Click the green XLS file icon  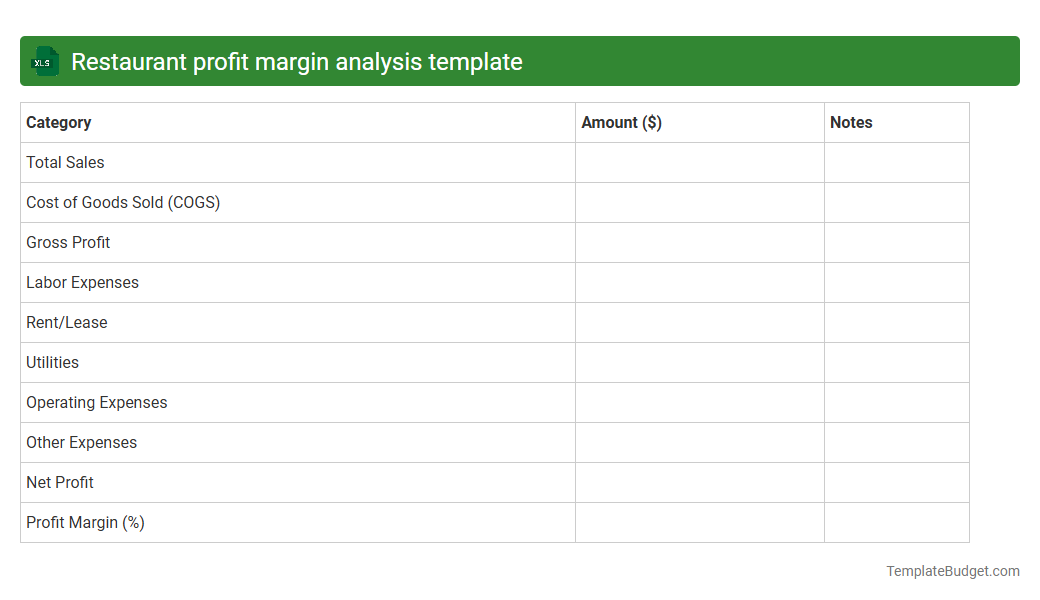pyautogui.click(x=44, y=61)
